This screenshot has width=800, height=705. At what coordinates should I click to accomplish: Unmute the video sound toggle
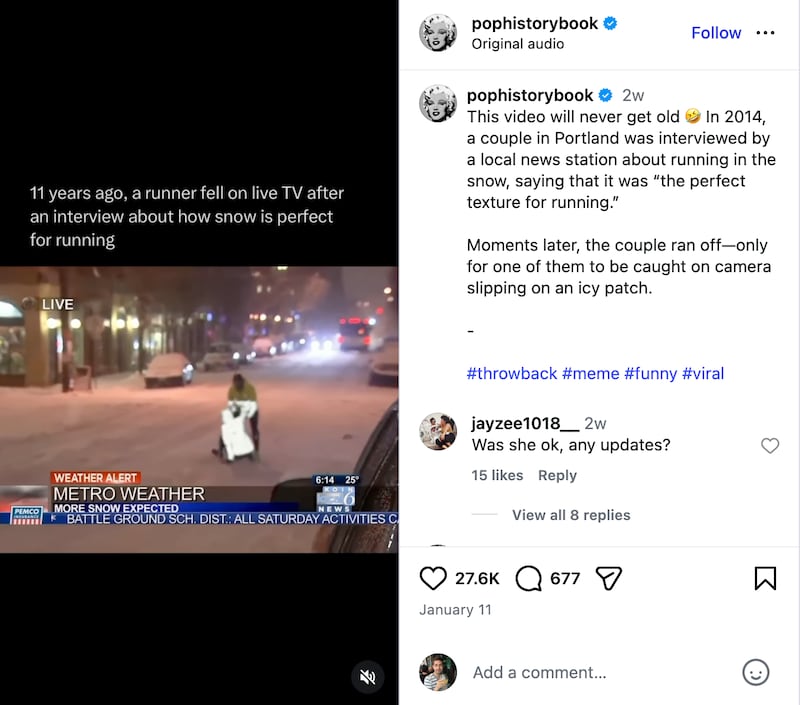[x=367, y=677]
